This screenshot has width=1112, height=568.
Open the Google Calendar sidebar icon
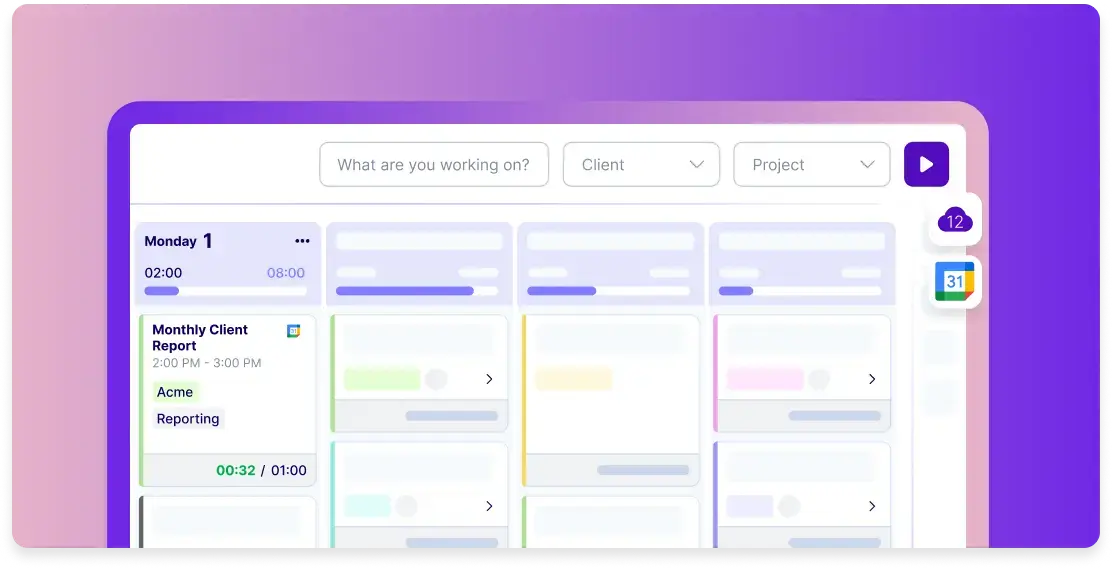coord(955,282)
